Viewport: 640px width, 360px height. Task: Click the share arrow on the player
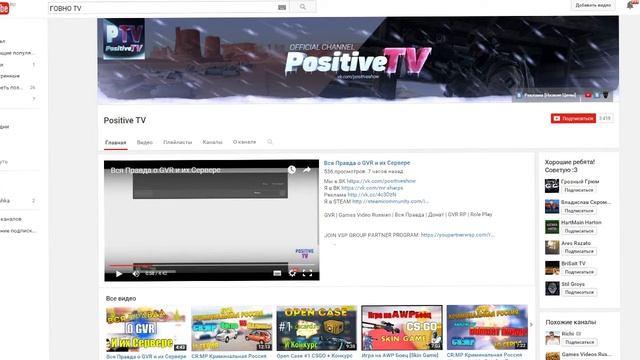click(307, 170)
